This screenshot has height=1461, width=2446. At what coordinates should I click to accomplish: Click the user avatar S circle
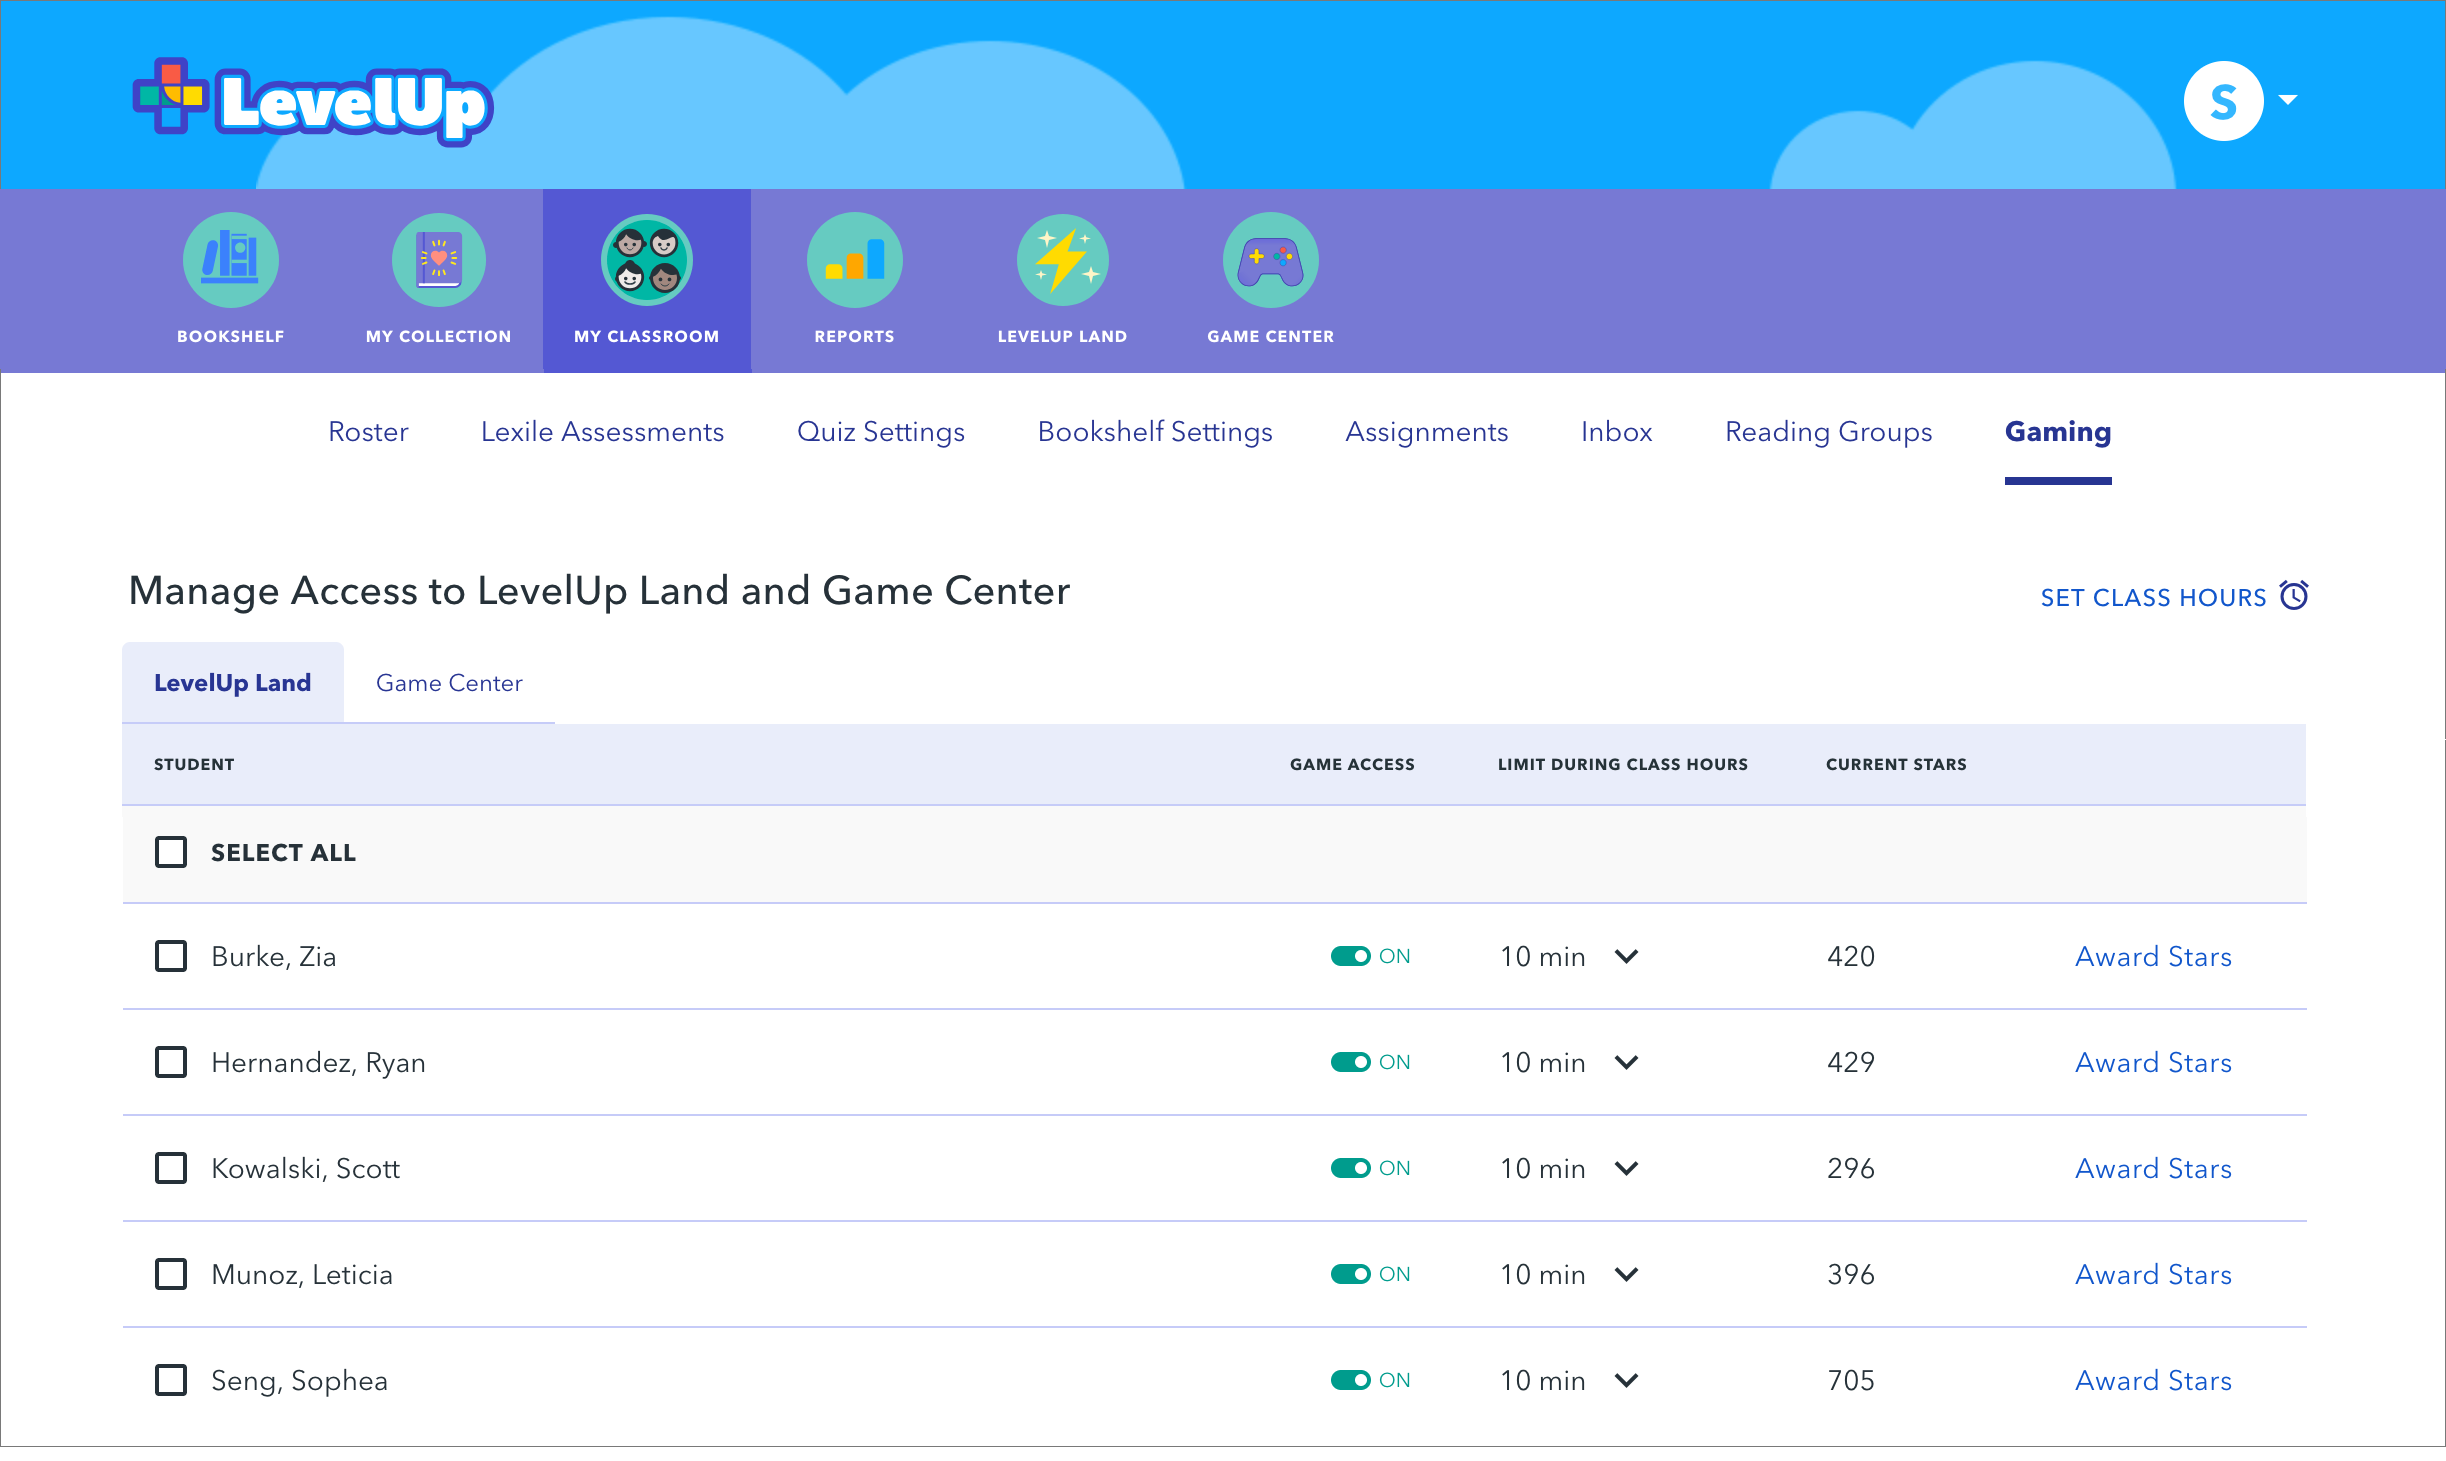click(x=2223, y=101)
